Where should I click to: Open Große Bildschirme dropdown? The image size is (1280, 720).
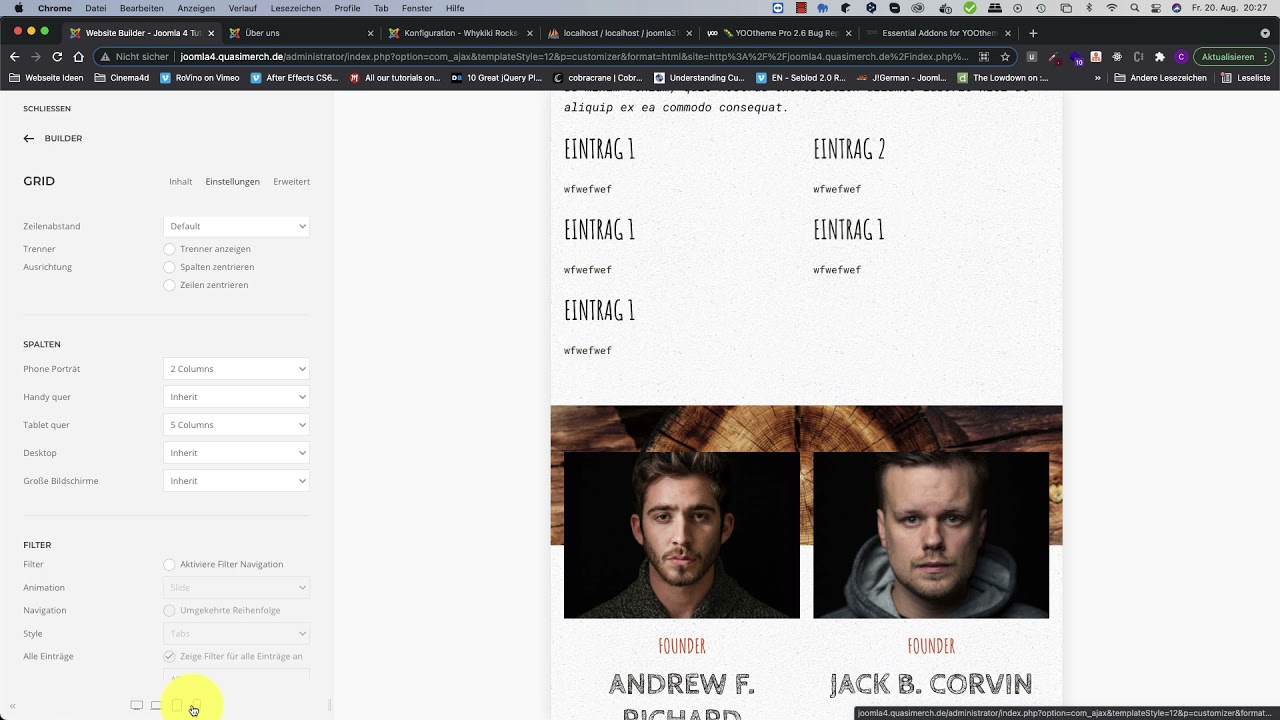point(236,481)
